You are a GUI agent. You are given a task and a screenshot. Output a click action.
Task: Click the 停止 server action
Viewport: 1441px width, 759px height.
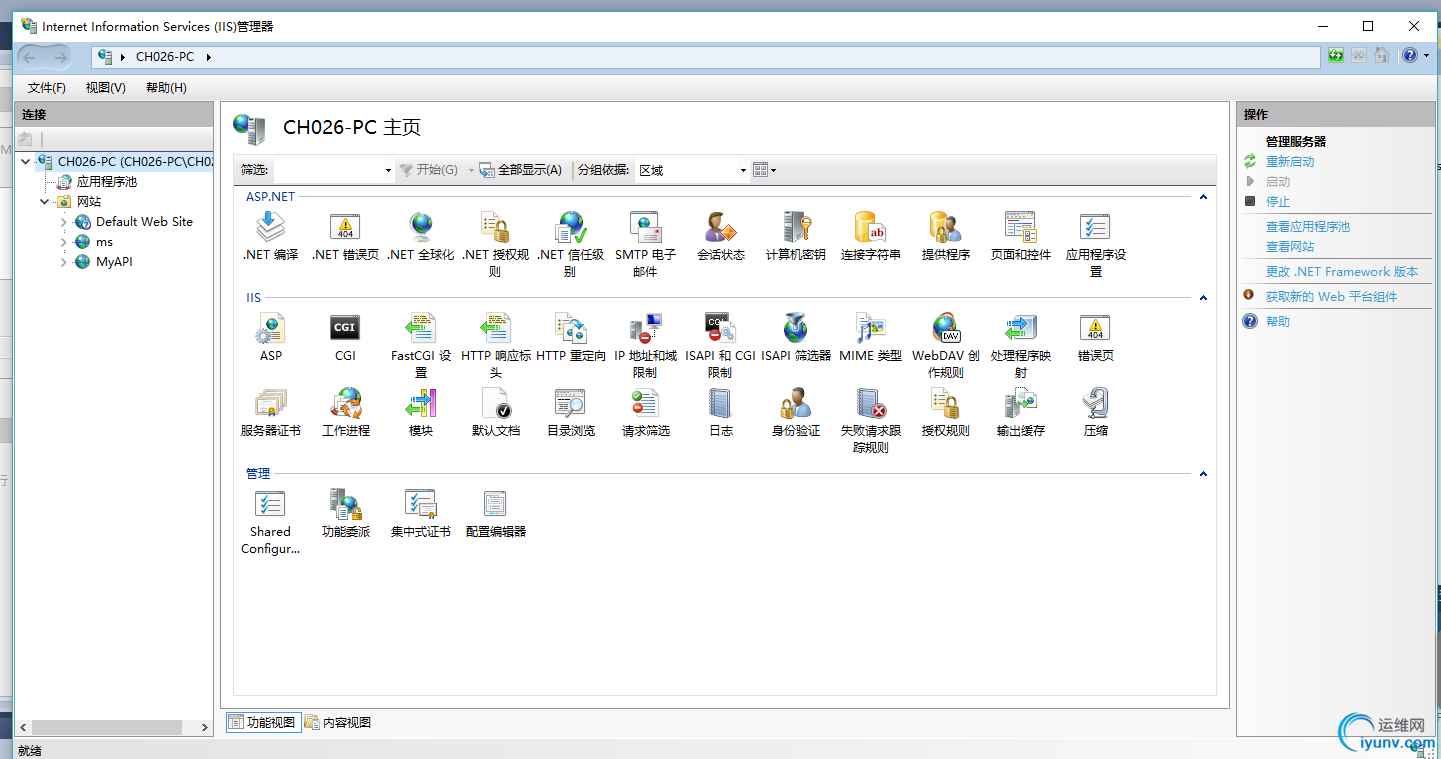(1278, 202)
